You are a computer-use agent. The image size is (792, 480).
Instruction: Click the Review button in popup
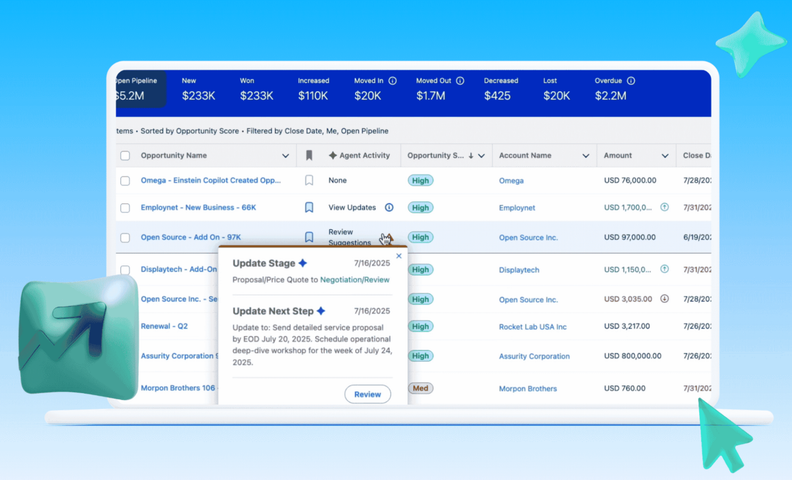367,395
